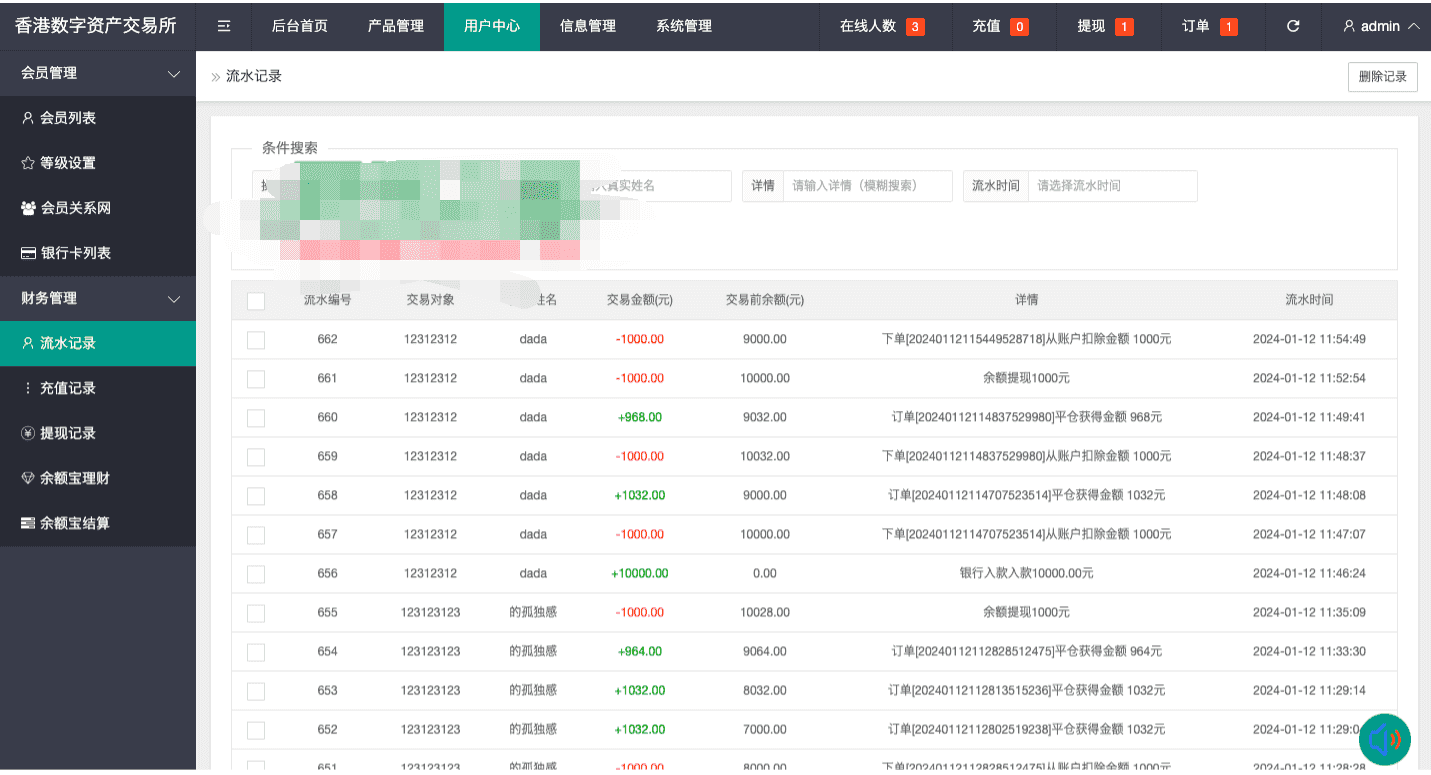Check the box for record 656
Screen dimensions: 1431x775
(256, 574)
